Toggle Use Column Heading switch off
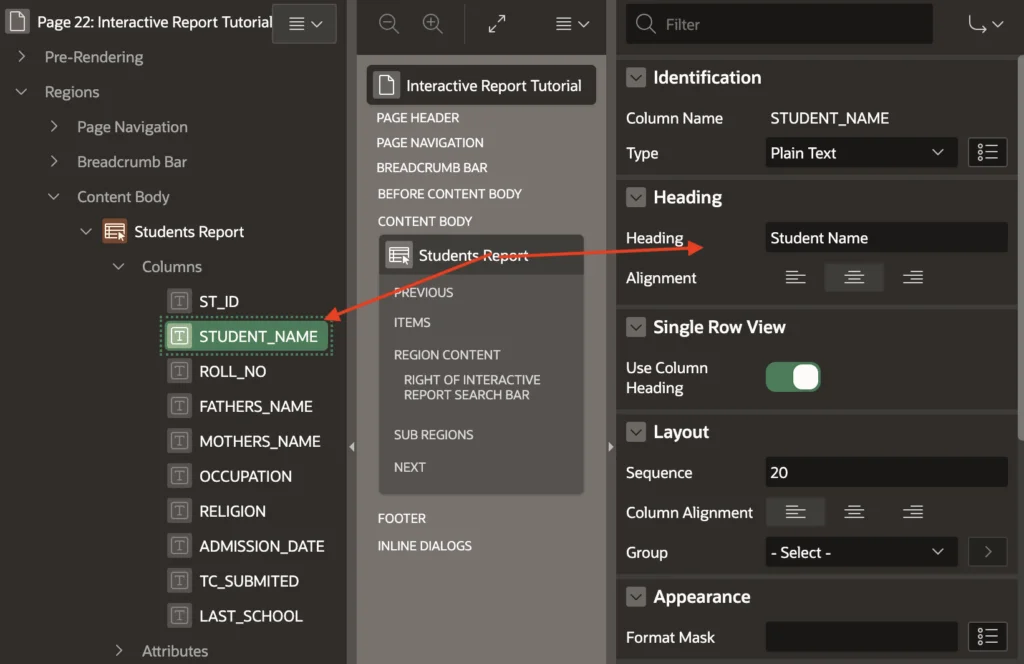Image resolution: width=1024 pixels, height=664 pixels. (x=793, y=377)
